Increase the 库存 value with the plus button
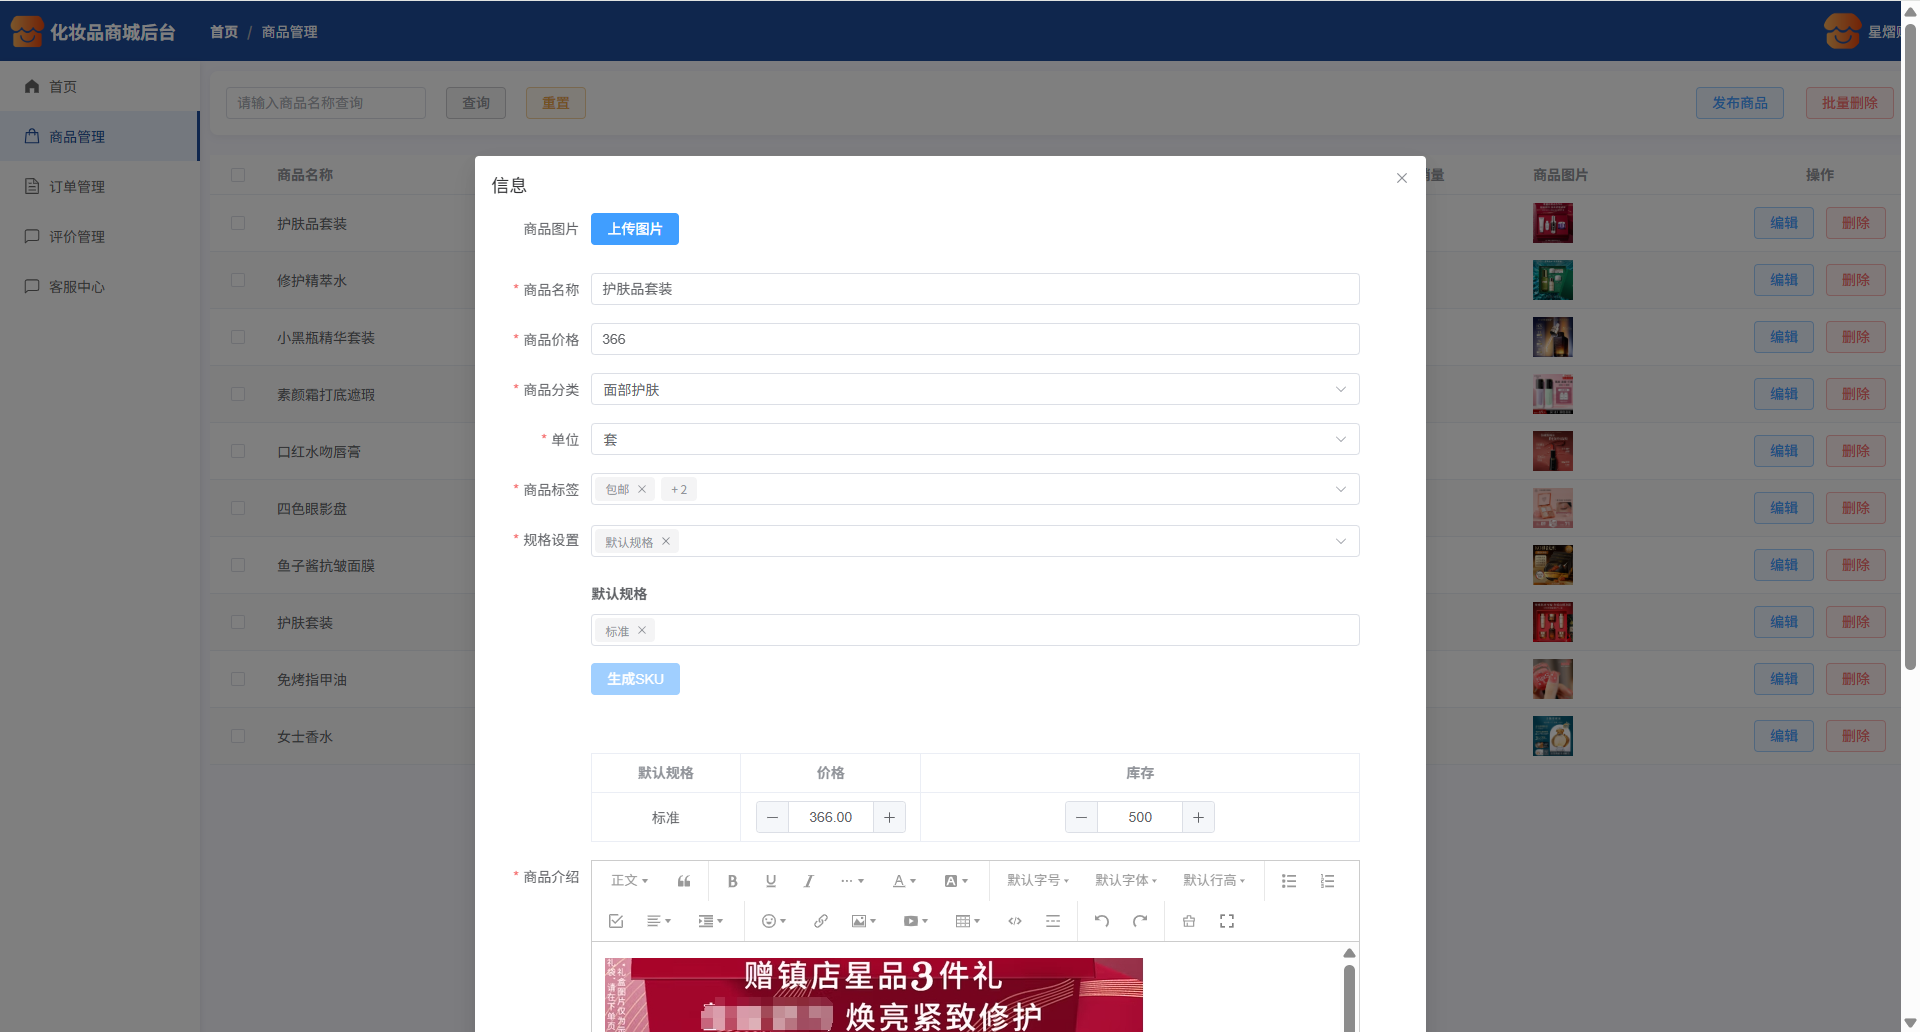Viewport: 1920px width, 1032px height. [1198, 817]
